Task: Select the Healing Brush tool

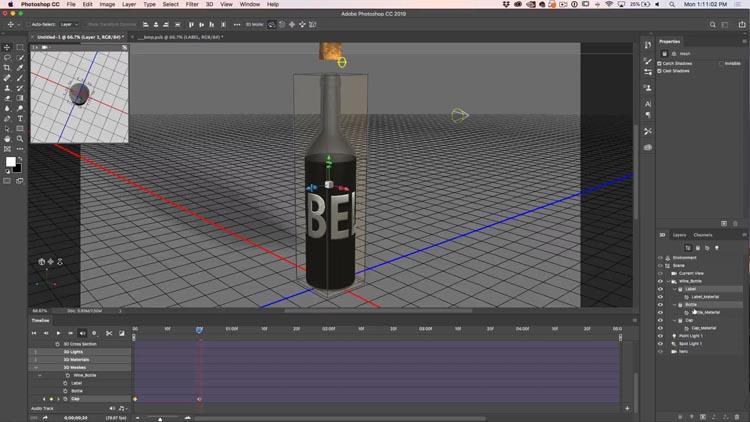Action: coord(7,78)
